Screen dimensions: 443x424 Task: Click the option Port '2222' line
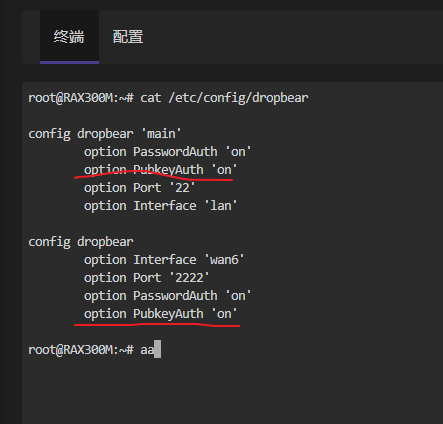point(146,278)
